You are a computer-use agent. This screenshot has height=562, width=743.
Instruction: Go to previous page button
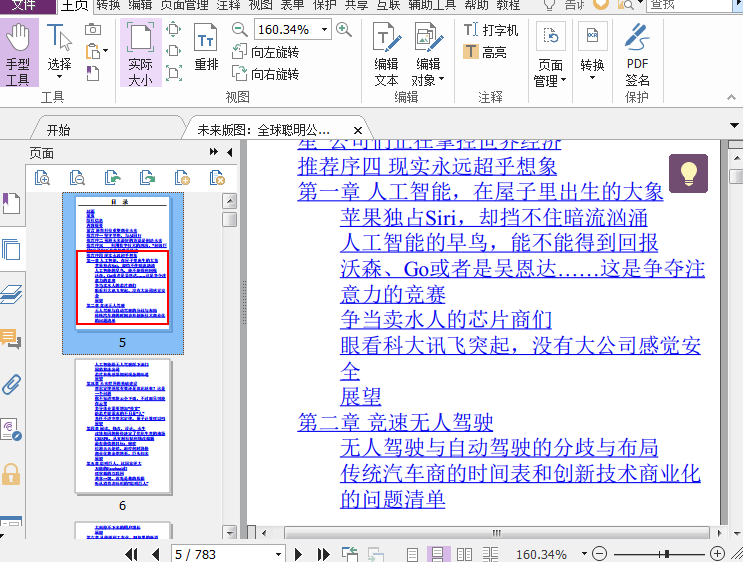tap(156, 553)
